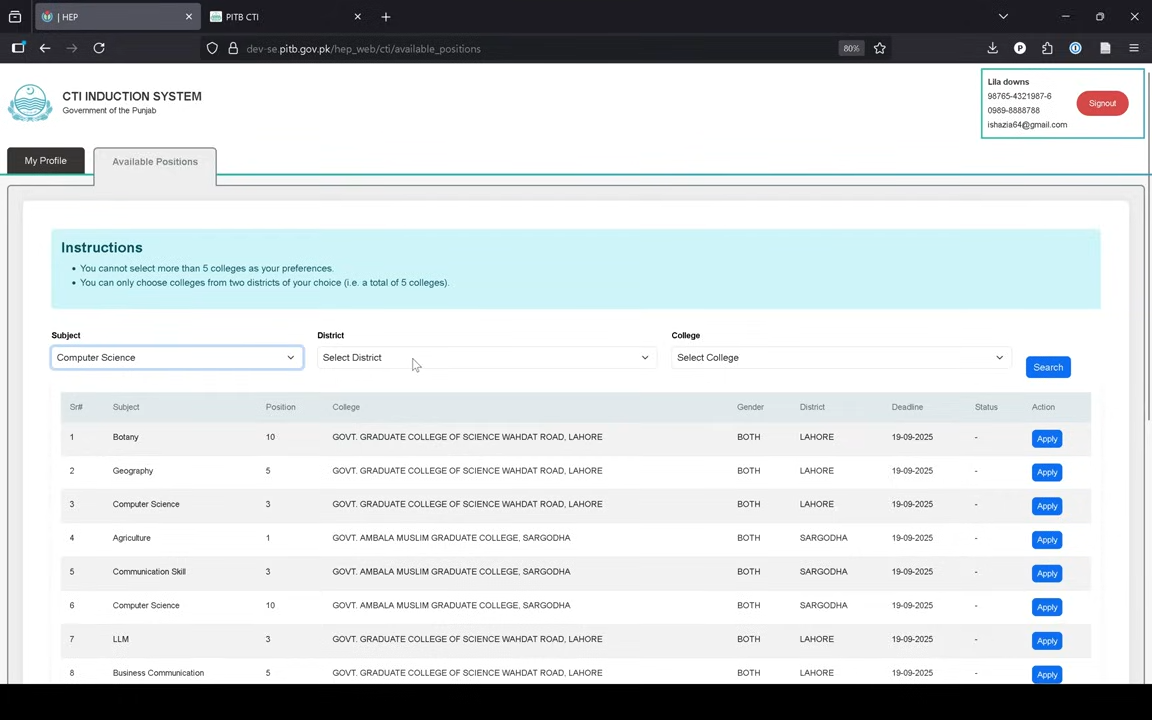1152x720 pixels.
Task: Reload the current page
Action: click(99, 48)
